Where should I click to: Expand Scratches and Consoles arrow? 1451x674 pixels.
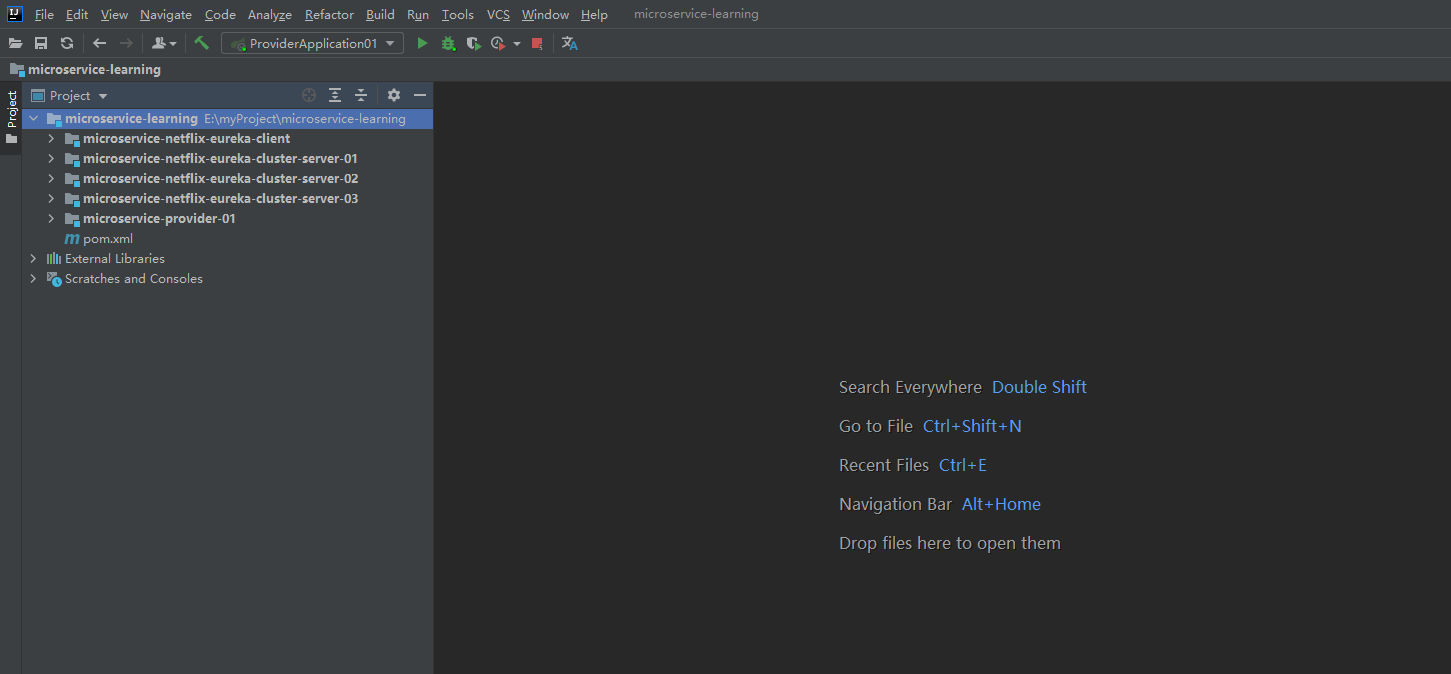[34, 278]
